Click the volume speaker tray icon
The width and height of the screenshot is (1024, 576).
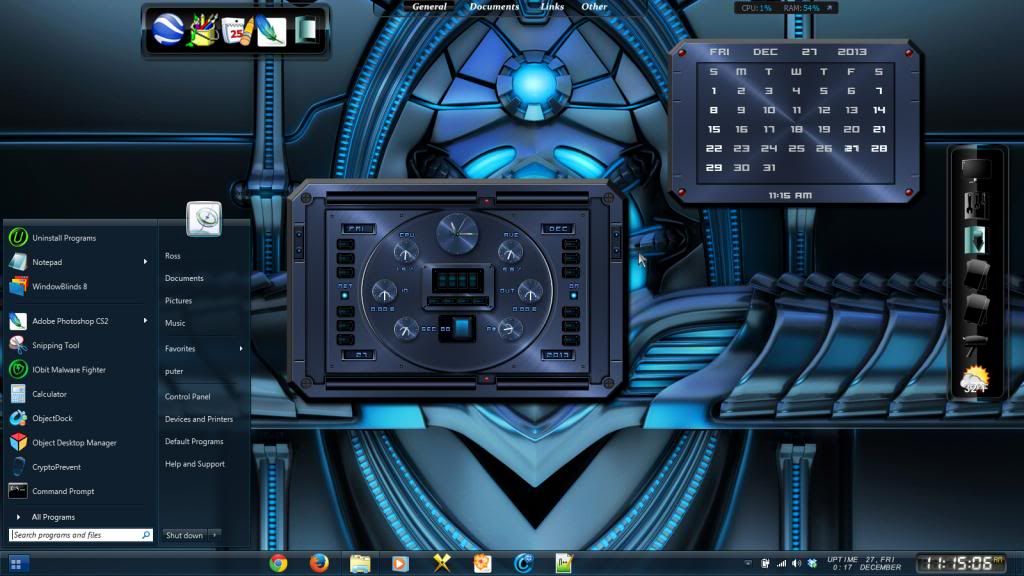coord(796,563)
